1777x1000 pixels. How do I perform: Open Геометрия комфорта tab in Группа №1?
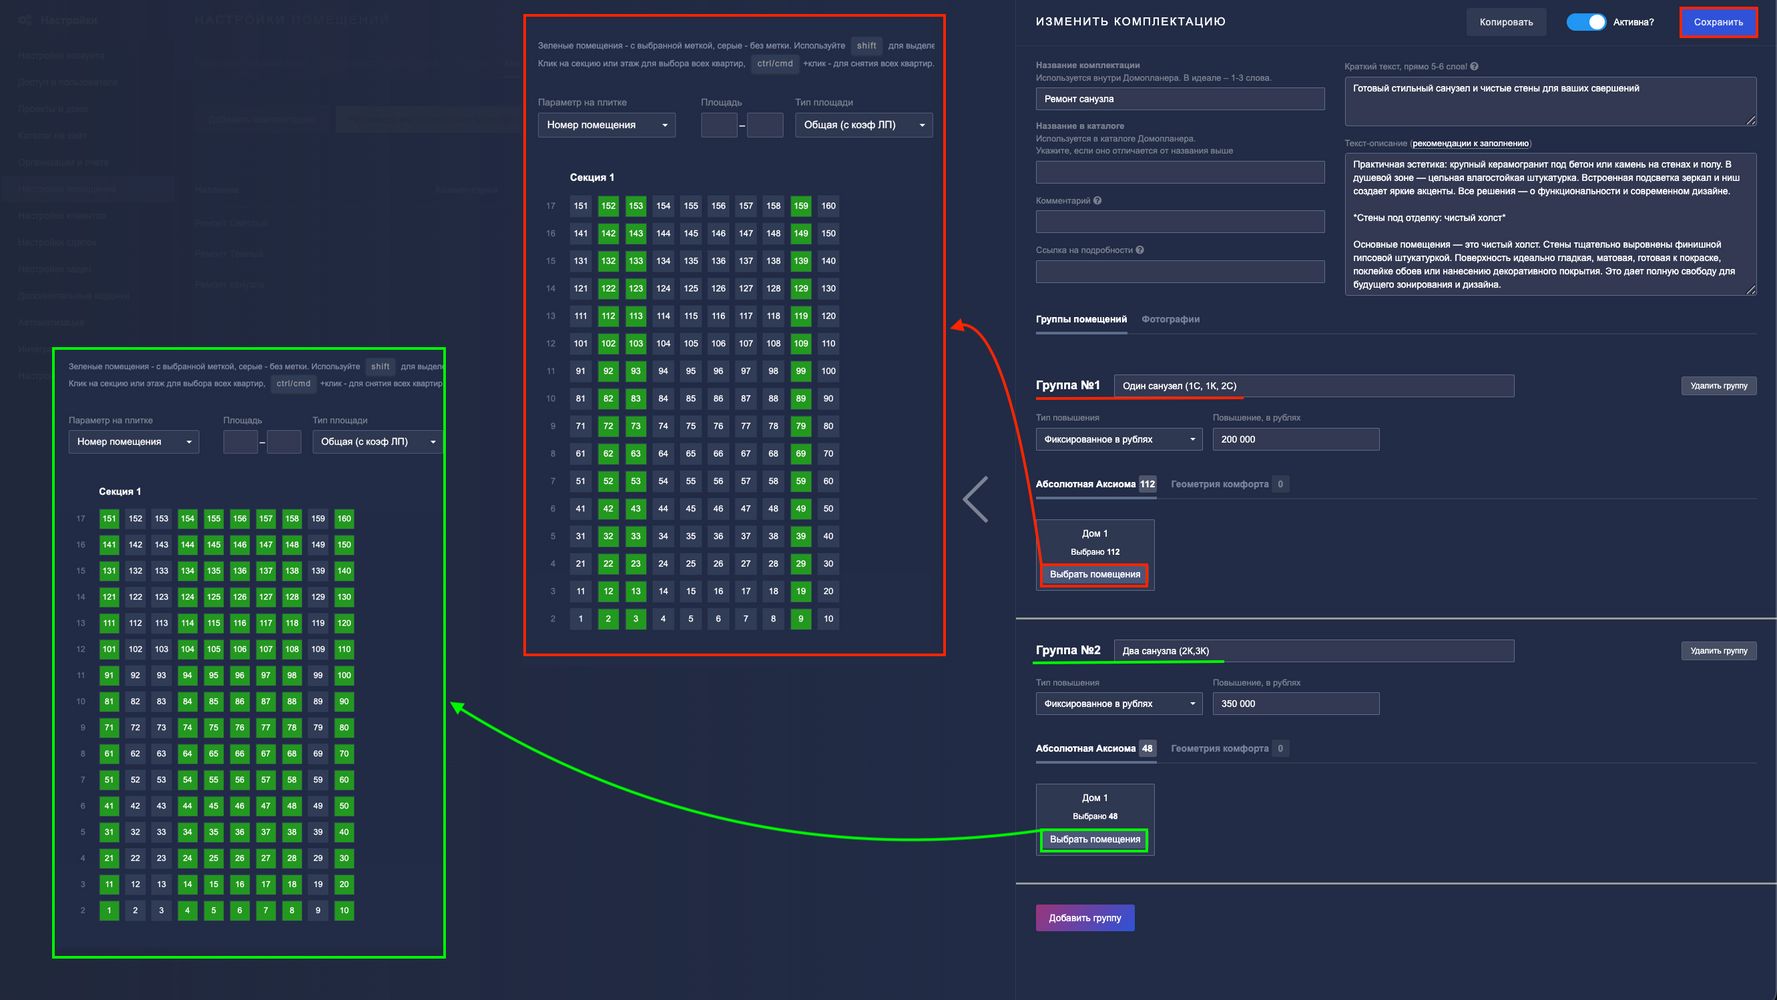tap(1219, 484)
